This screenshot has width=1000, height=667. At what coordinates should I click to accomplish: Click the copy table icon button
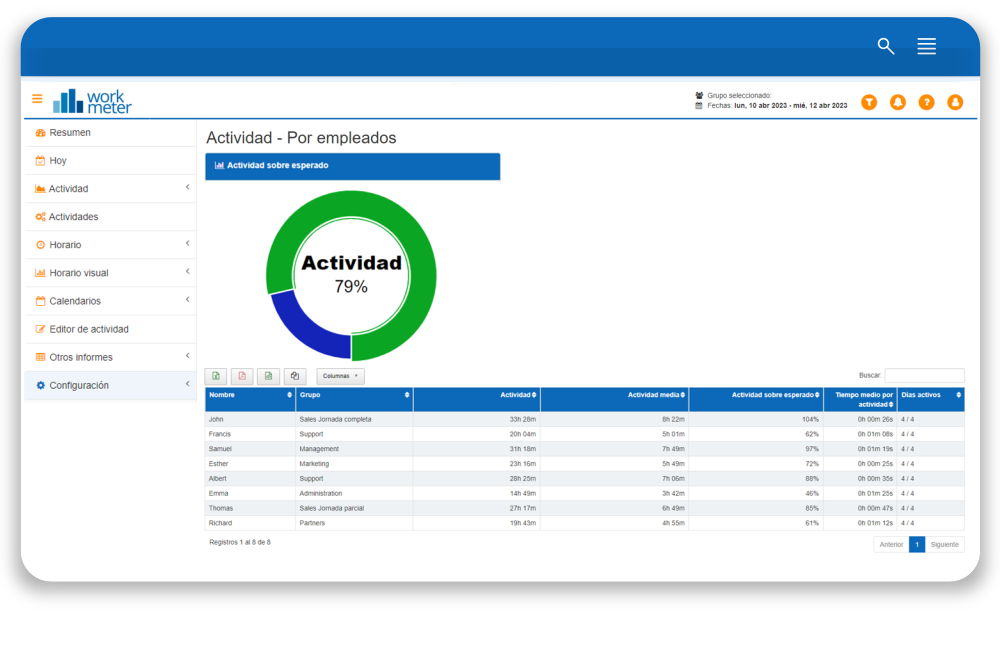[x=294, y=376]
